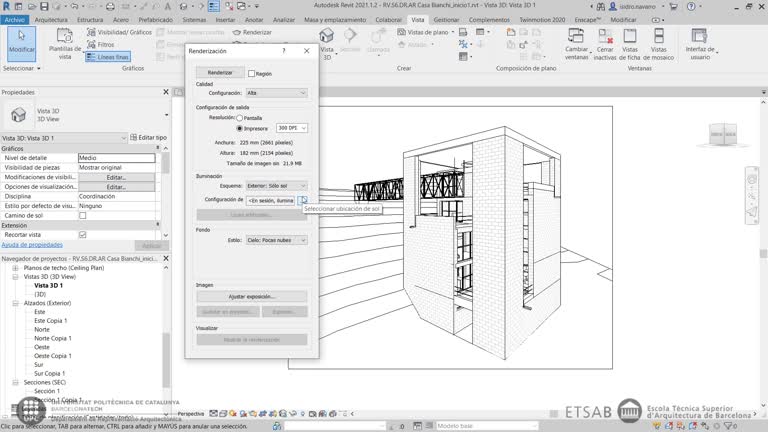This screenshot has height=432, width=768.
Task: Click the Configuración de sol field in dialog
Action: [271, 200]
